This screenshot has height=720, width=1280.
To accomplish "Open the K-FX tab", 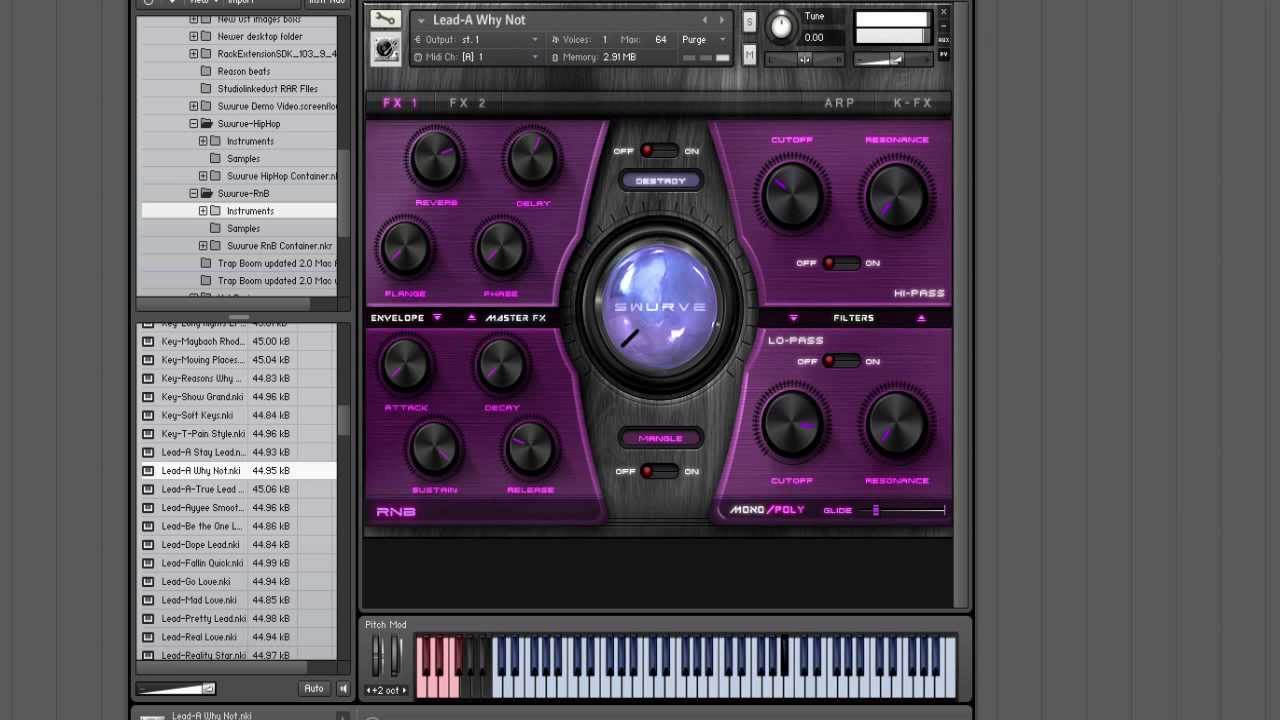I will [912, 103].
